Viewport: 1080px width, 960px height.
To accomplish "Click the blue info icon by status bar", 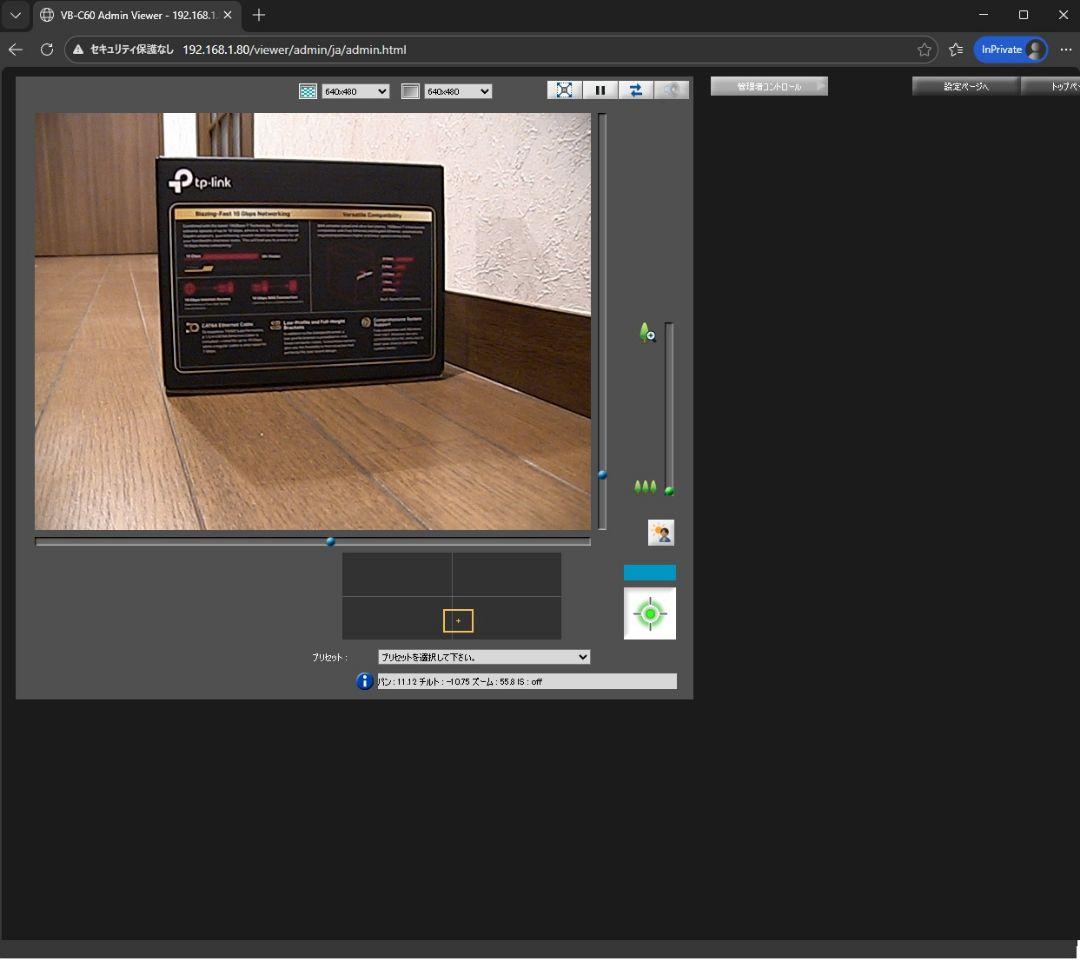I will pos(365,681).
